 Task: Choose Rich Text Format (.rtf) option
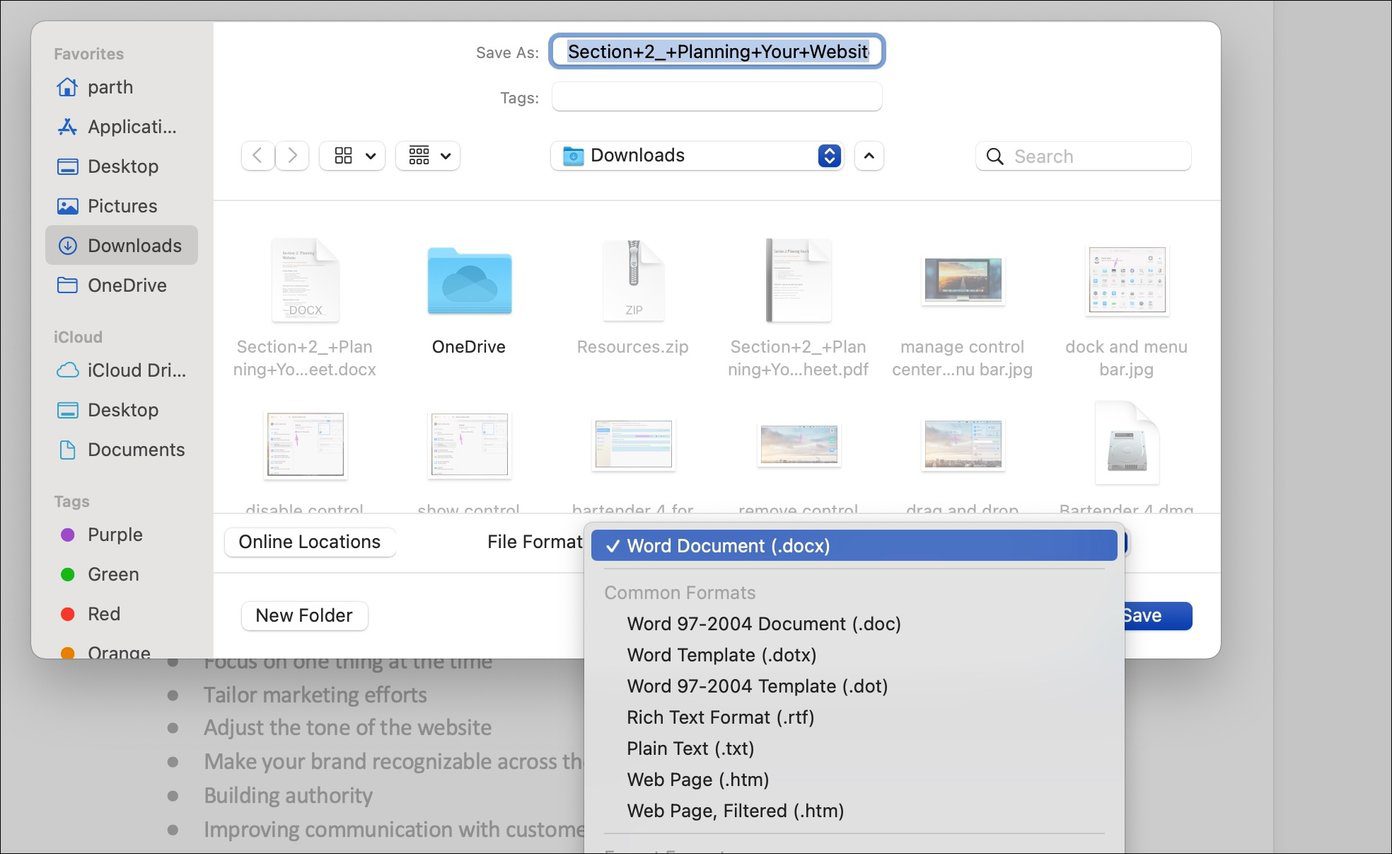point(720,717)
